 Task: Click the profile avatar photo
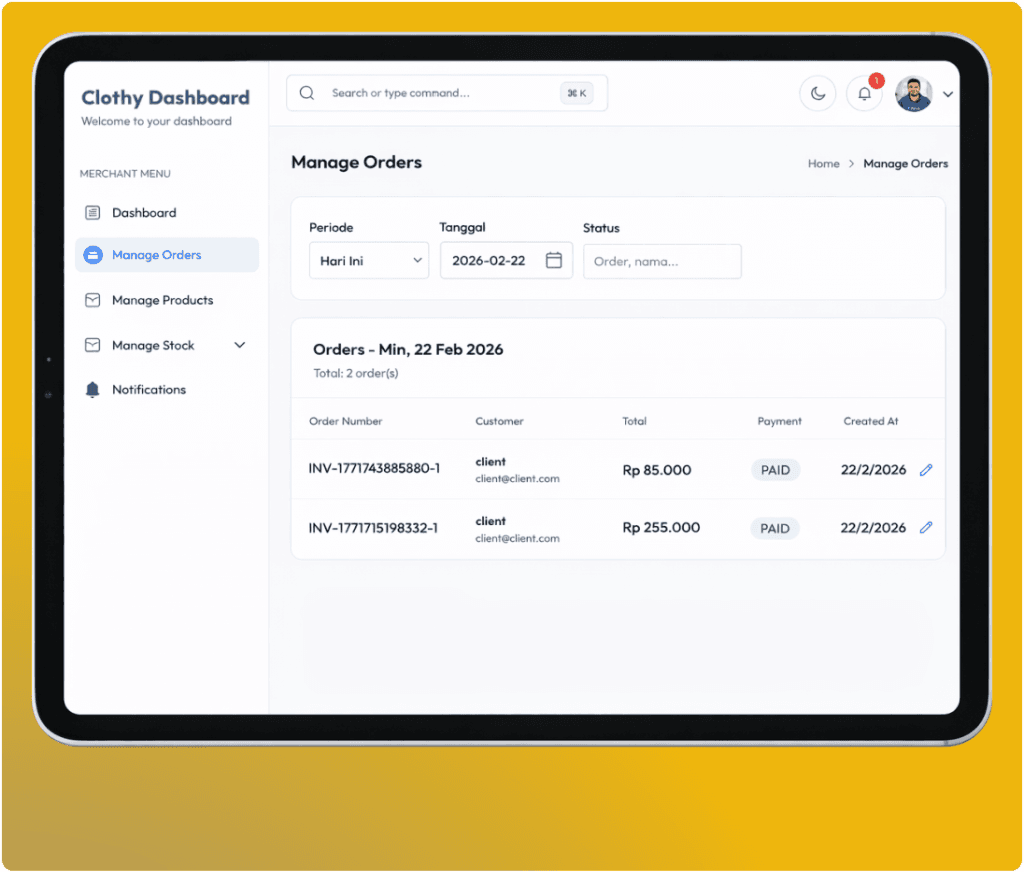(x=913, y=93)
